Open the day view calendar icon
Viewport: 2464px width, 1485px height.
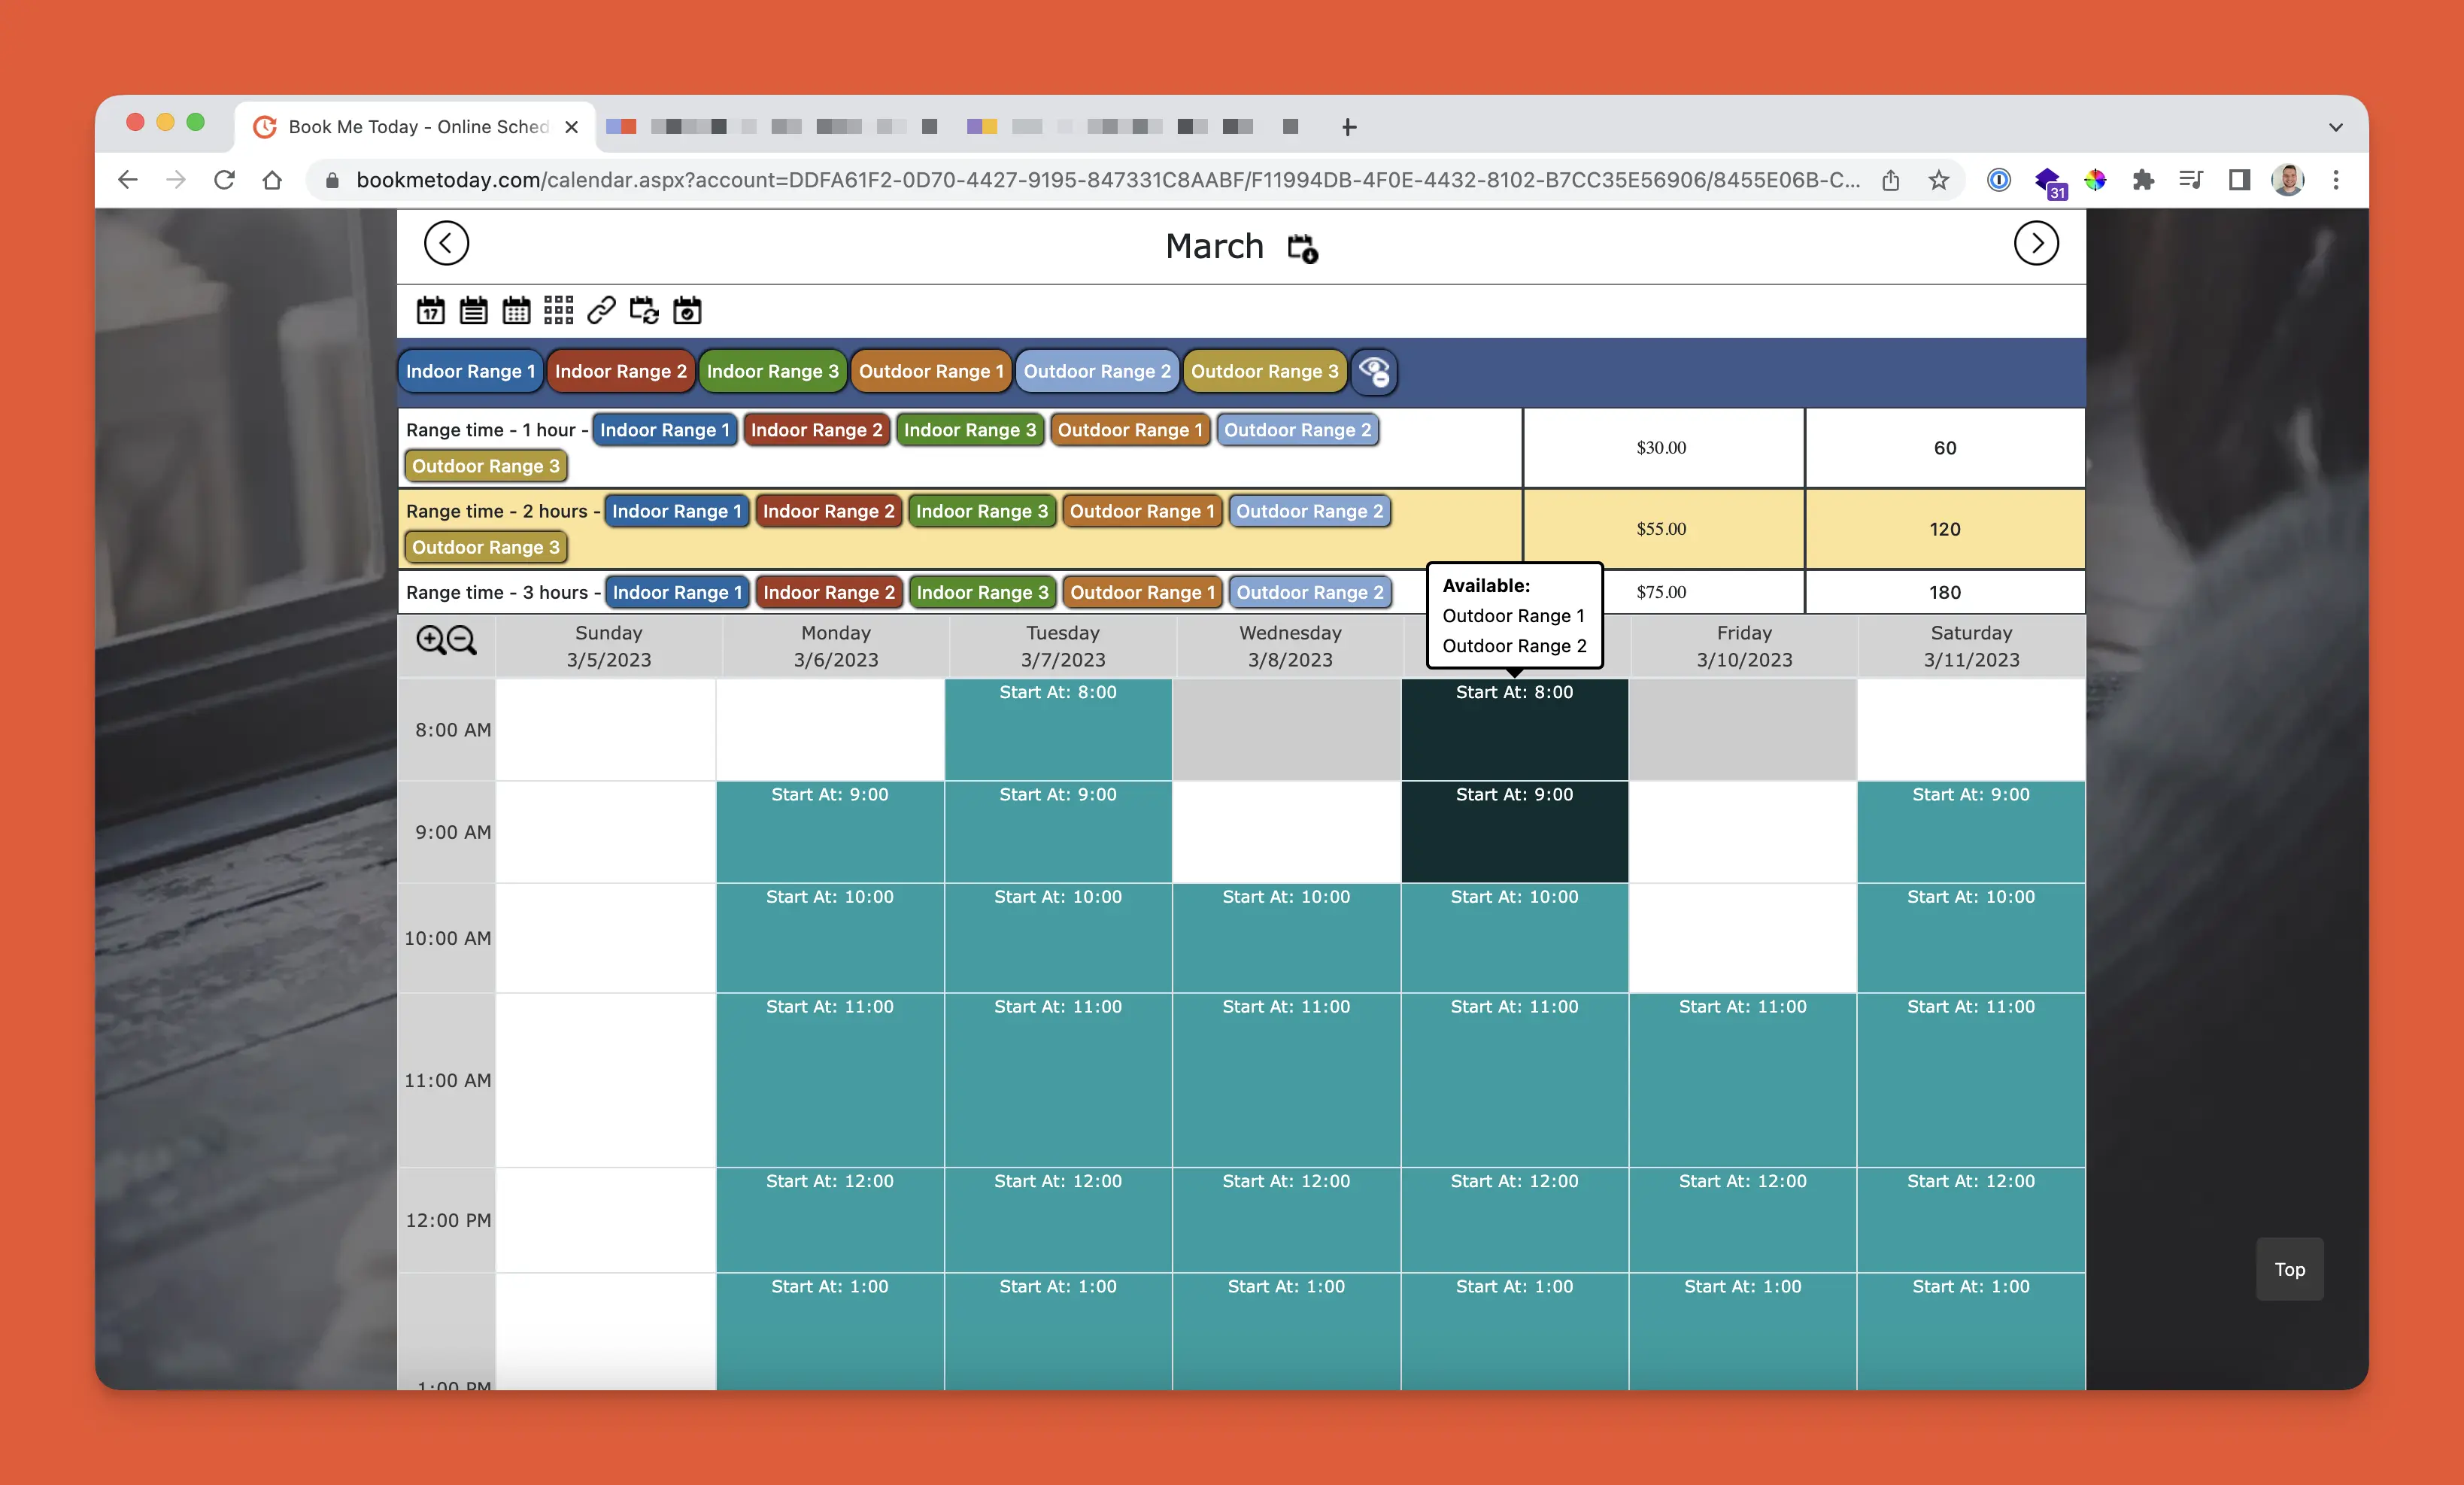point(431,311)
